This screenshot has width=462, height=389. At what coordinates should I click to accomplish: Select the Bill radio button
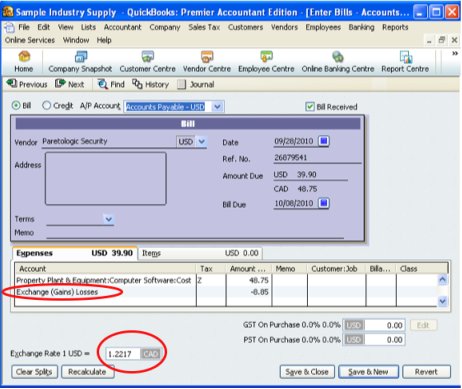(16, 106)
